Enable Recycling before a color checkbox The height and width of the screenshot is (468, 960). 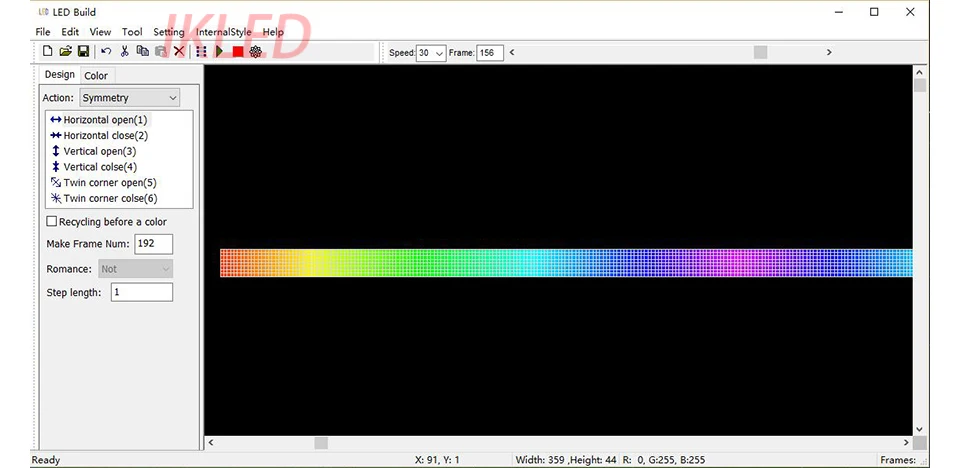(52, 222)
